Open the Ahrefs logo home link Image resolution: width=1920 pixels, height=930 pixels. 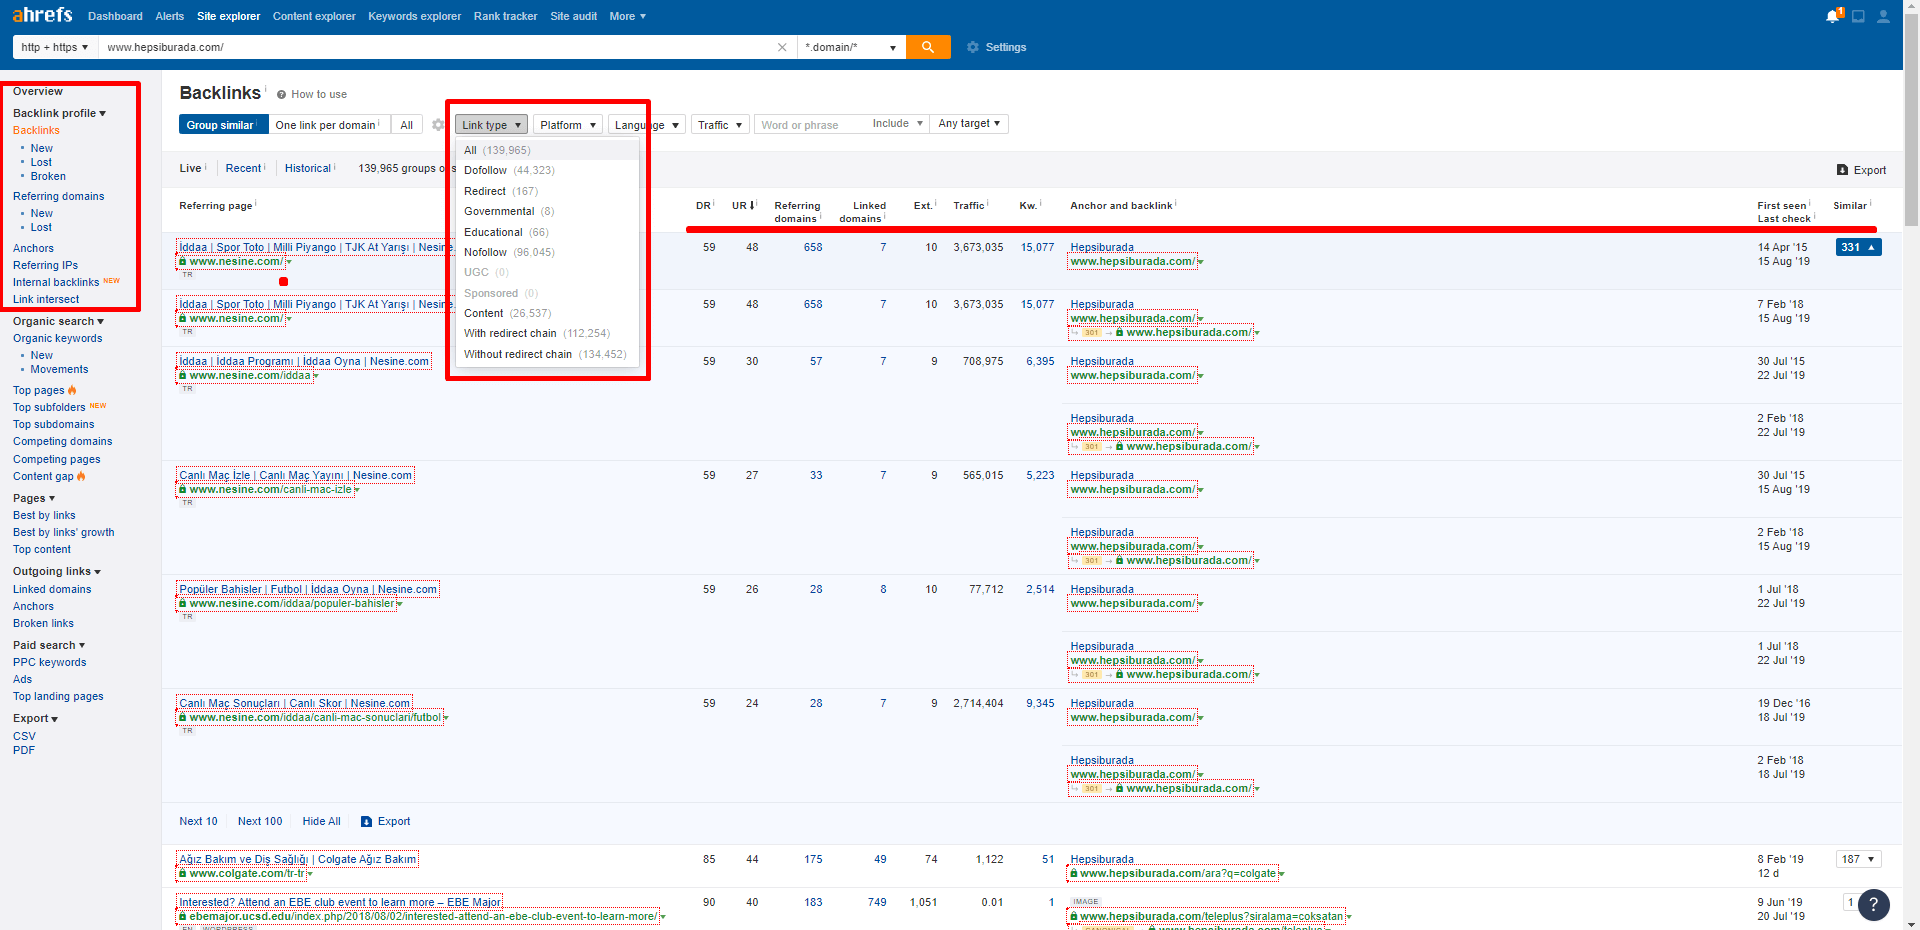click(42, 15)
